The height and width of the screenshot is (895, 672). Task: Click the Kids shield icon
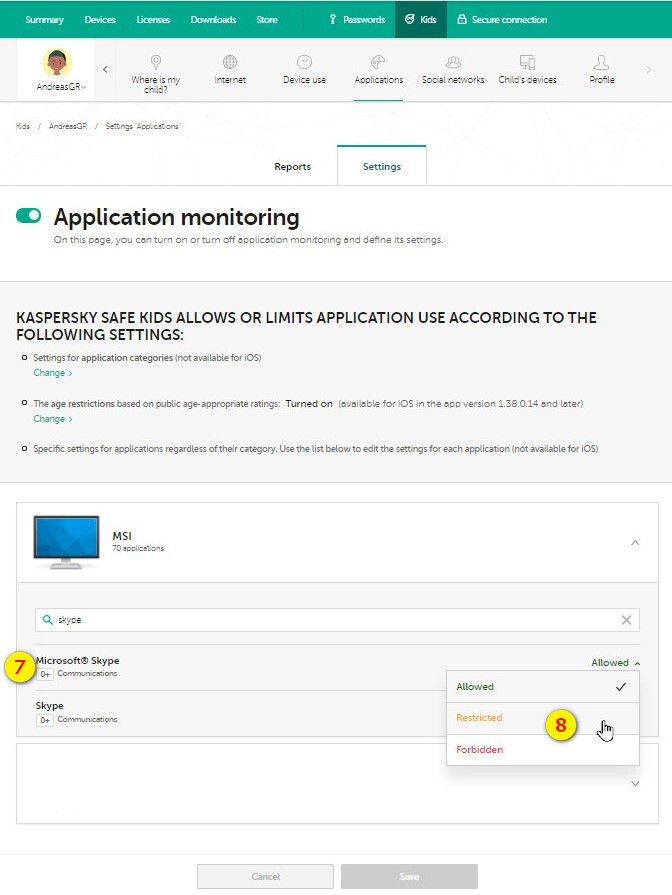coord(409,19)
